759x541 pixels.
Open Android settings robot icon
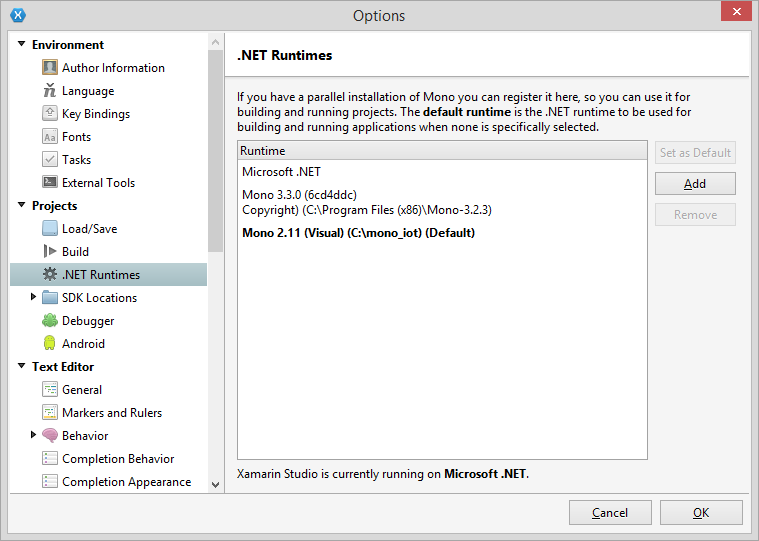pyautogui.click(x=49, y=343)
